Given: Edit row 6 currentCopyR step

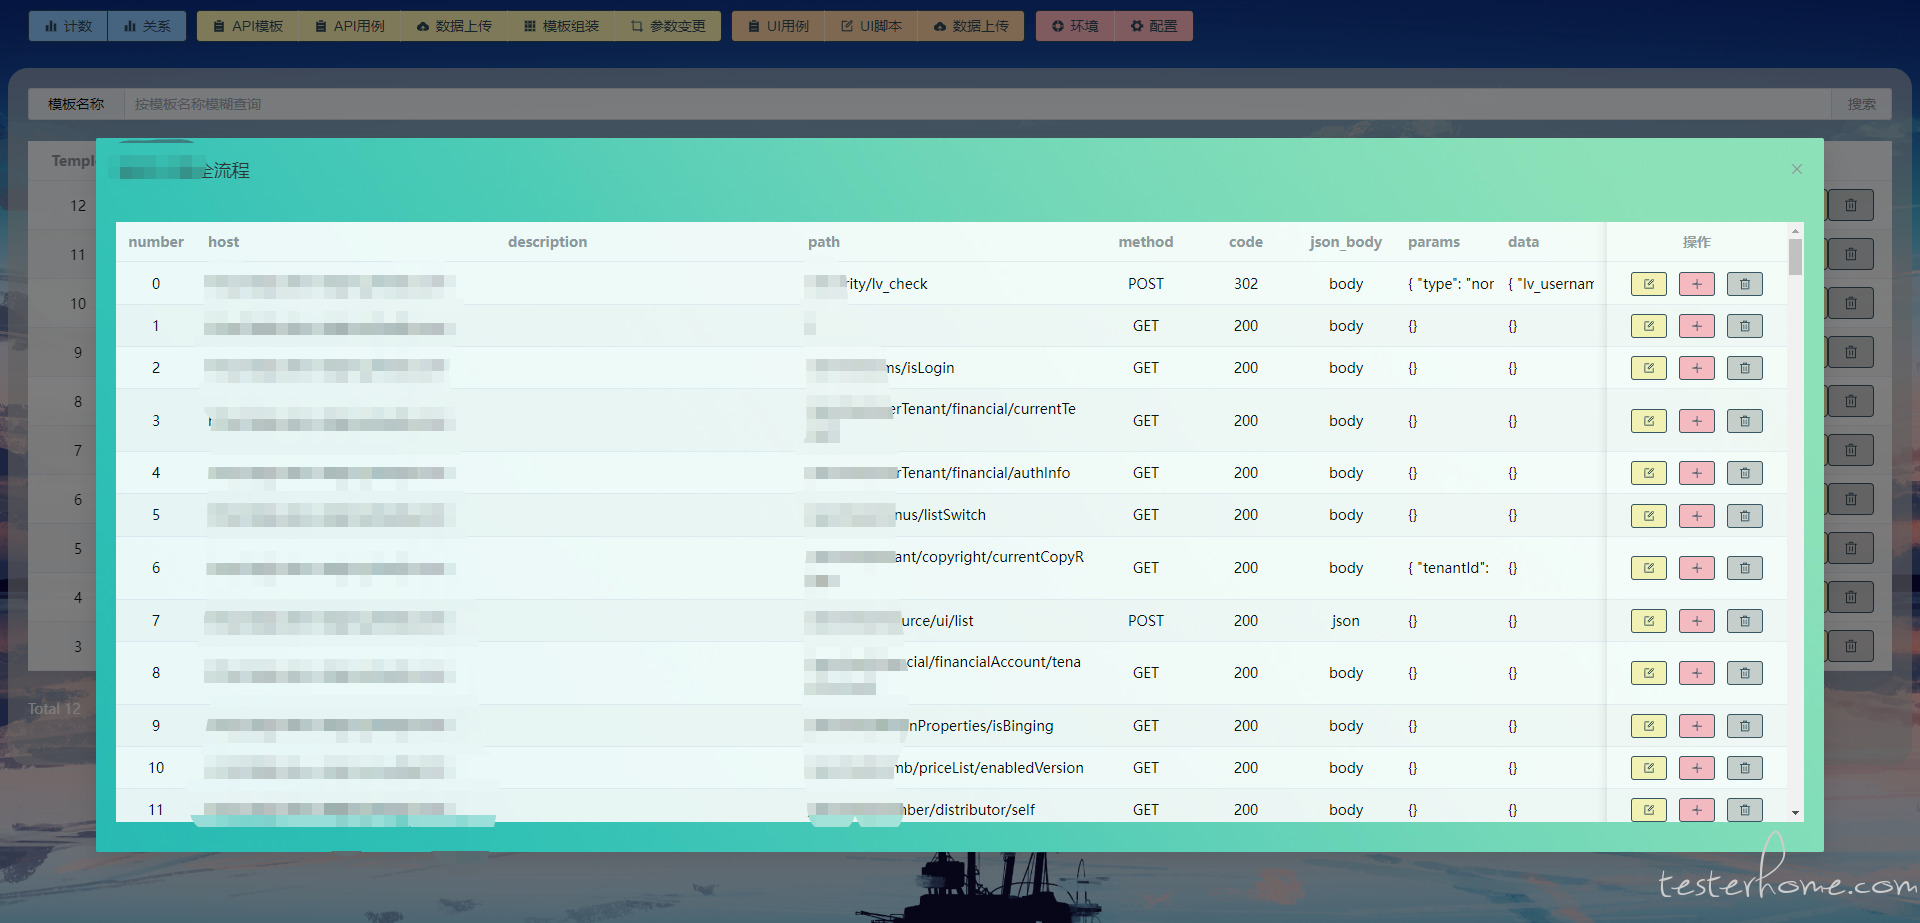Looking at the screenshot, I should 1649,568.
